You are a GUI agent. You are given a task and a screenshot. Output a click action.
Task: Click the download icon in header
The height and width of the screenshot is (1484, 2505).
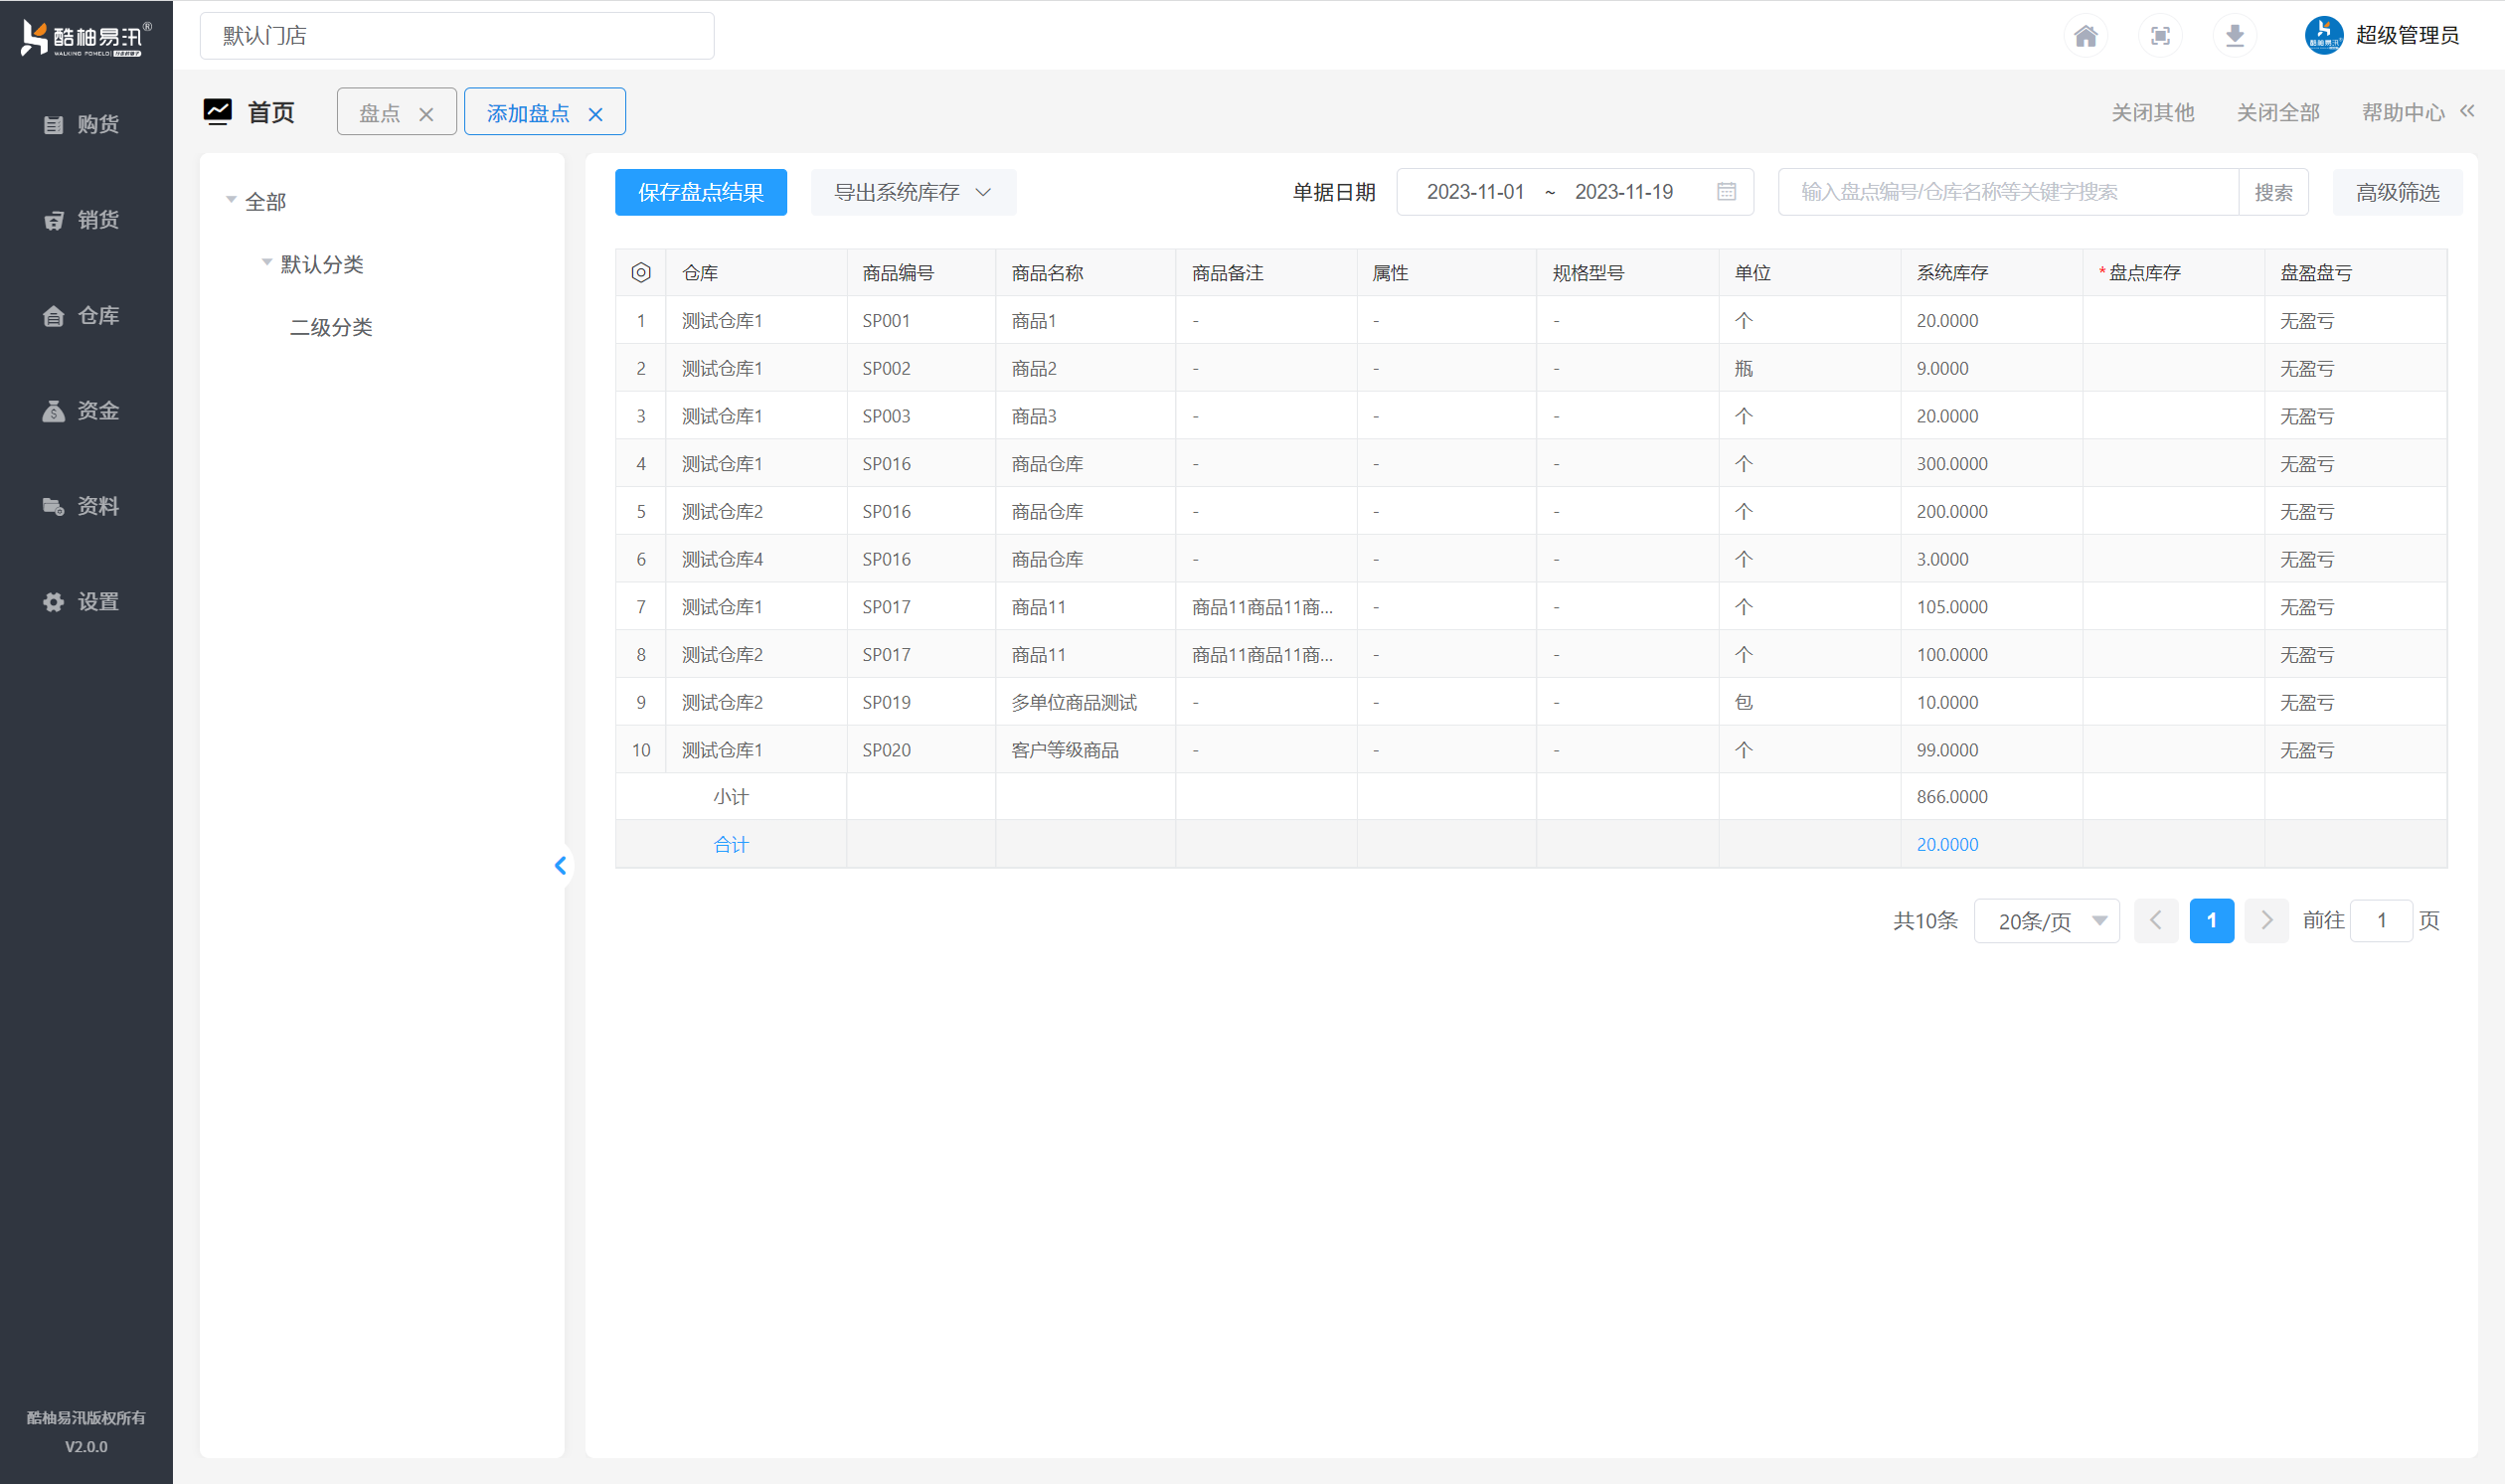2234,36
